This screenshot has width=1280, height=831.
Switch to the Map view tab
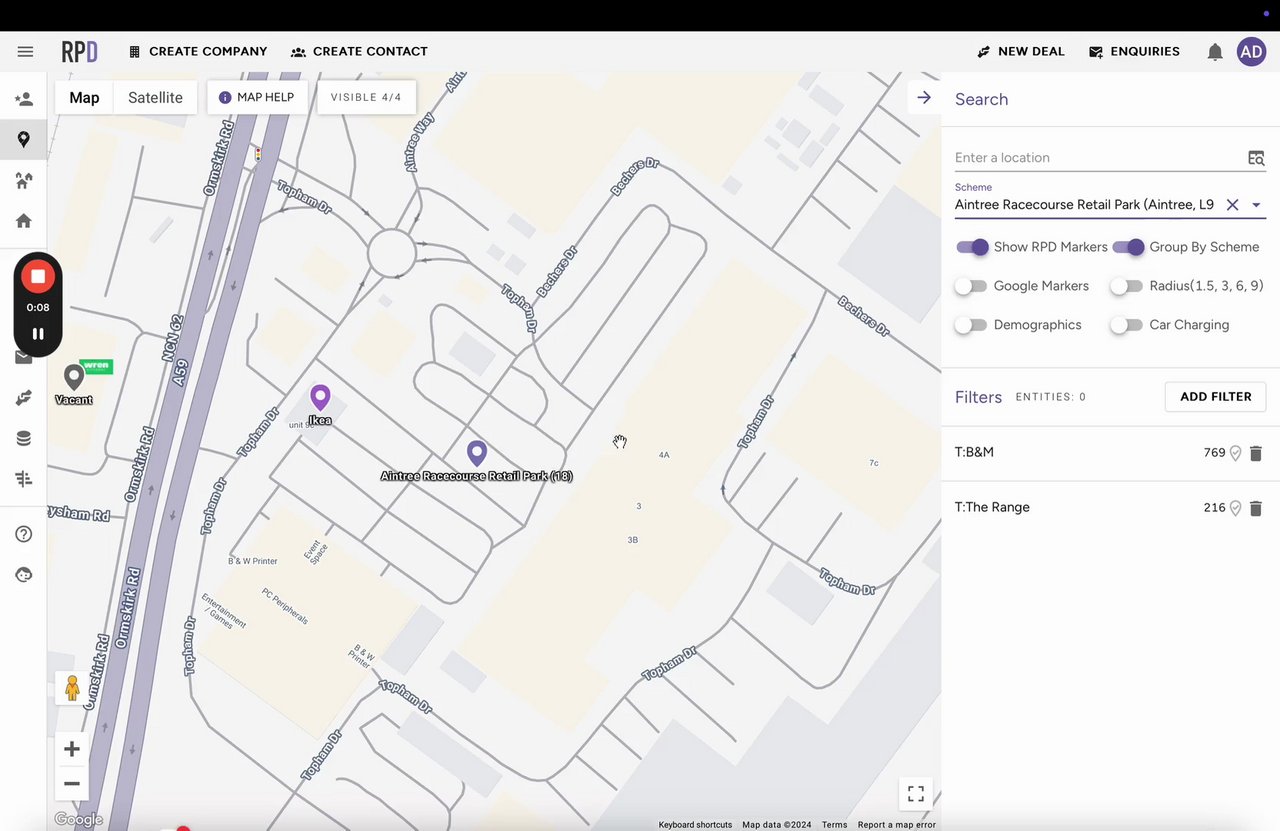(84, 97)
